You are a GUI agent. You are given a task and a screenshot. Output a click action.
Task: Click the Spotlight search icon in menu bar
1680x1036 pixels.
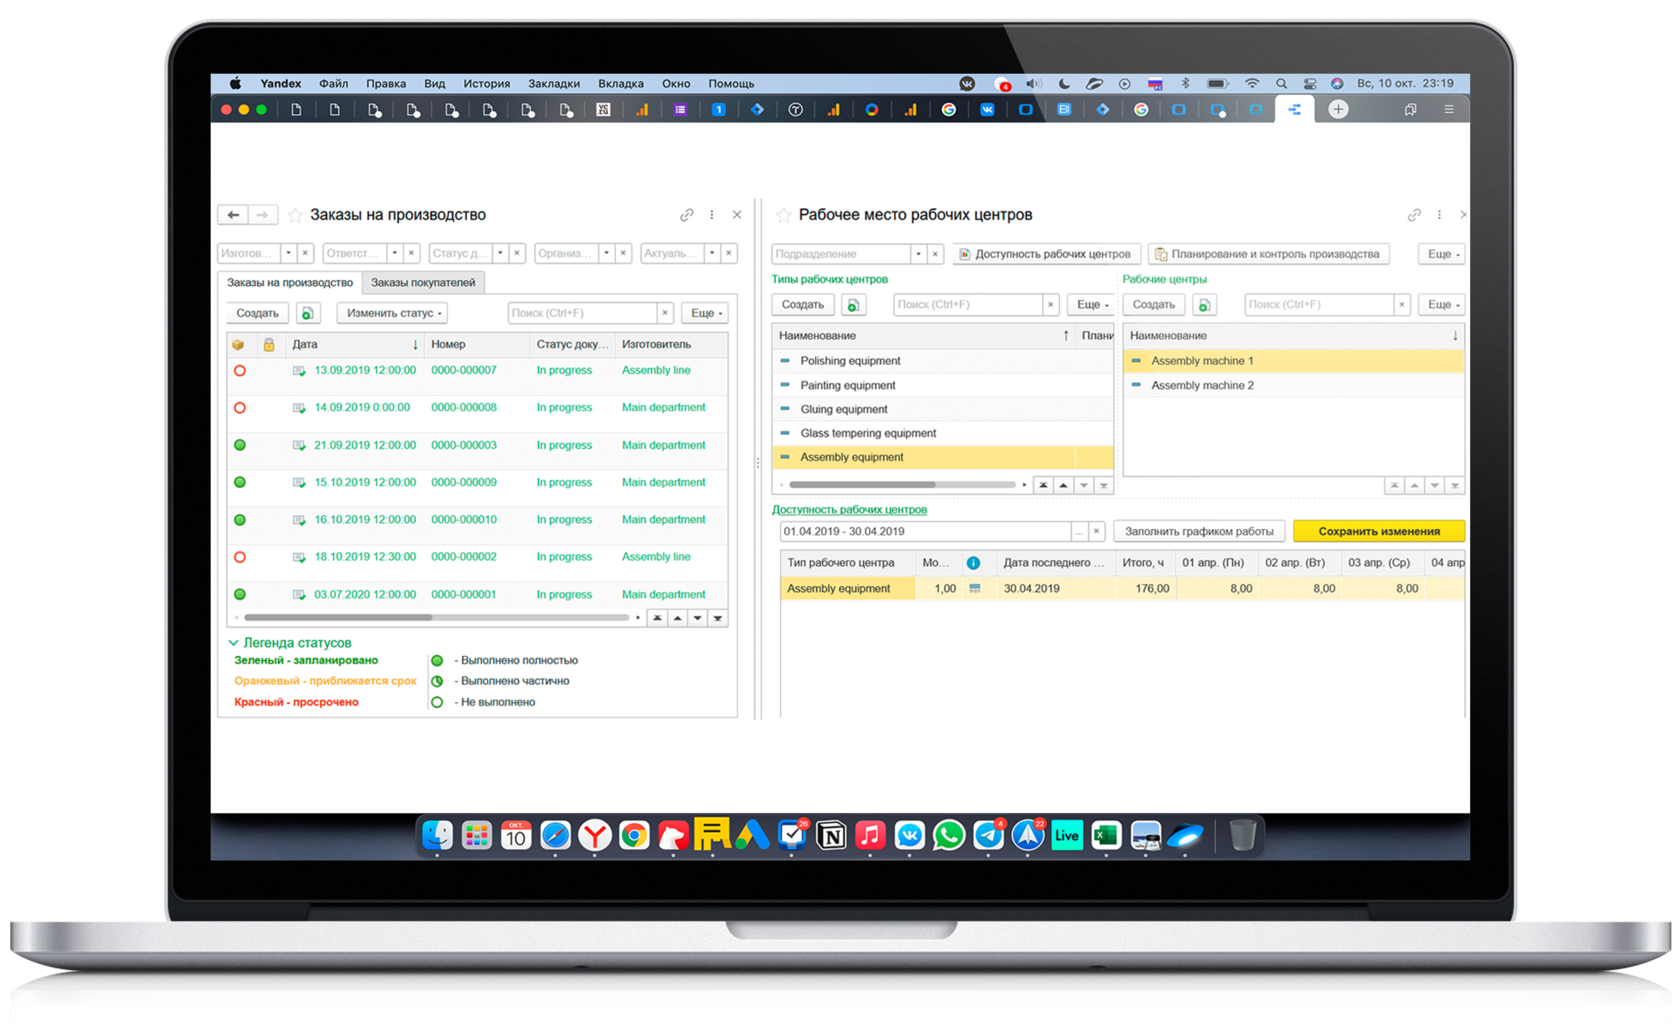1281,84
